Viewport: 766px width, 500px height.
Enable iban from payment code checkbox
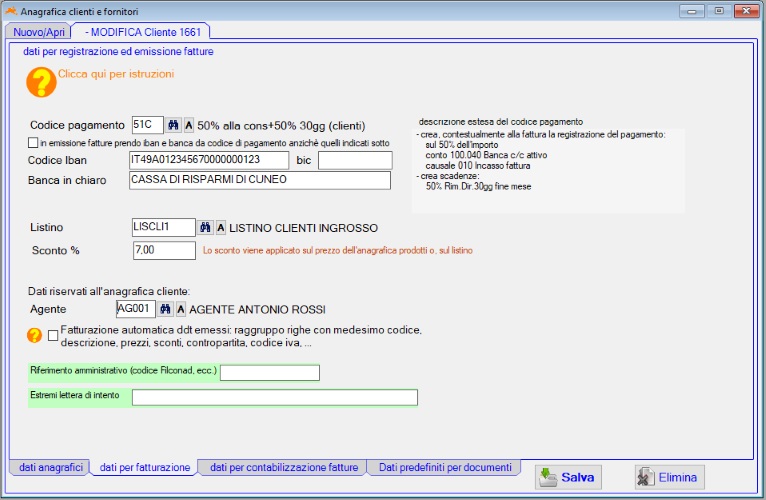coord(33,143)
